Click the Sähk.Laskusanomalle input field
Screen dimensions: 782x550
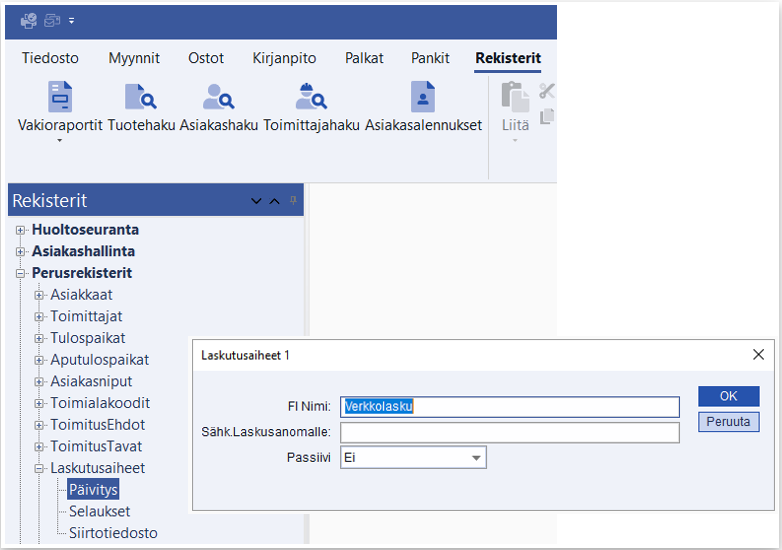510,432
